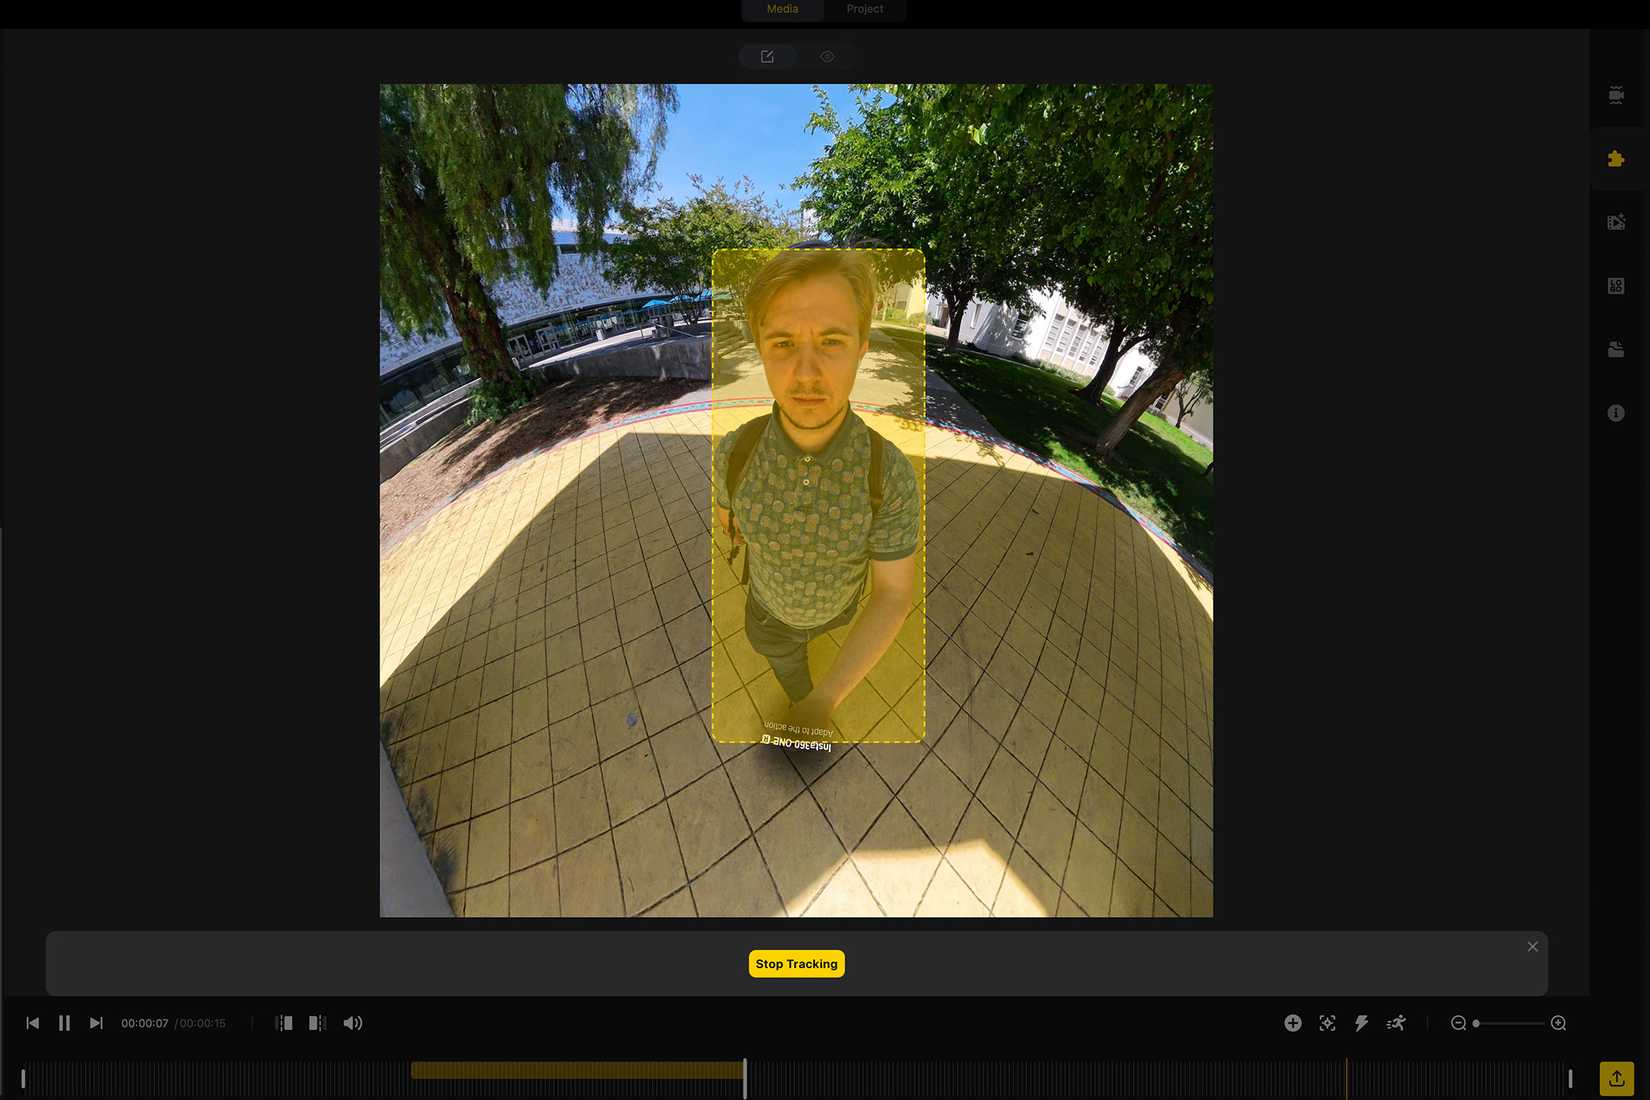The width and height of the screenshot is (1650, 1100).
Task: Add a keyframe with the plus icon
Action: (1293, 1023)
